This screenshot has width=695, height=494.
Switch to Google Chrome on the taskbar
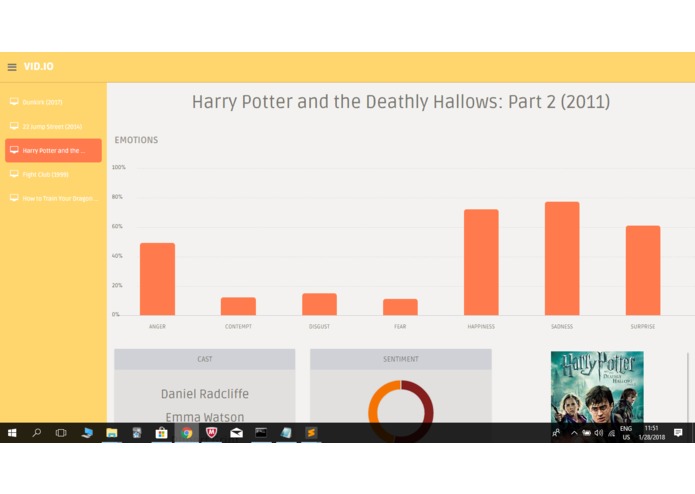pyautogui.click(x=187, y=433)
